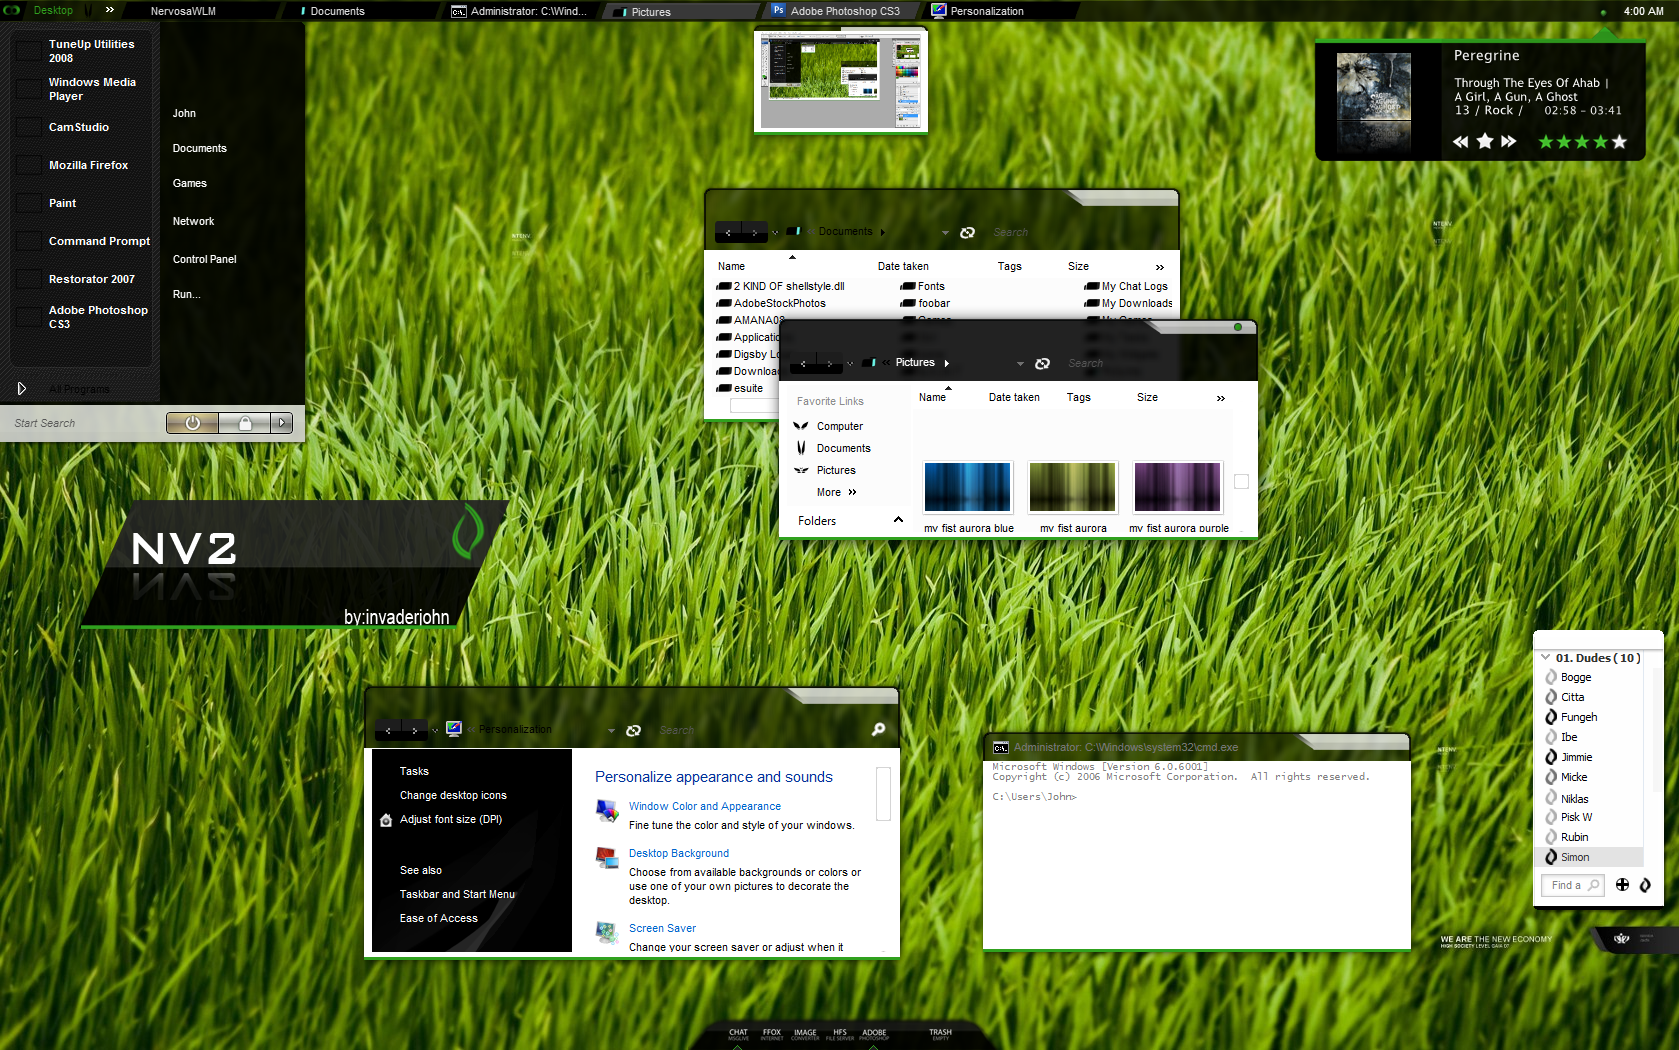Screen dimensions: 1679x1050
Task: Go forward in the Pictures window
Action: pyautogui.click(x=829, y=363)
